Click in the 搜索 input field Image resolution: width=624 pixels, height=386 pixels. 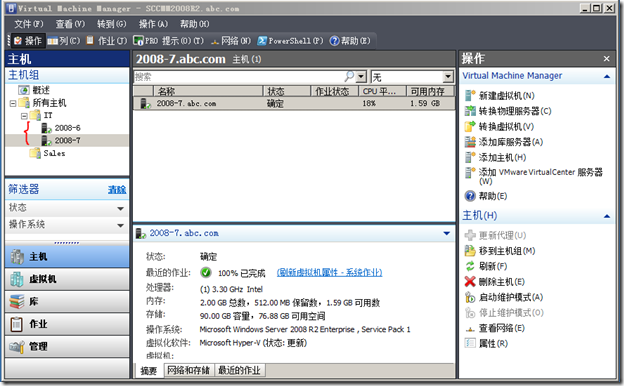(x=239, y=76)
